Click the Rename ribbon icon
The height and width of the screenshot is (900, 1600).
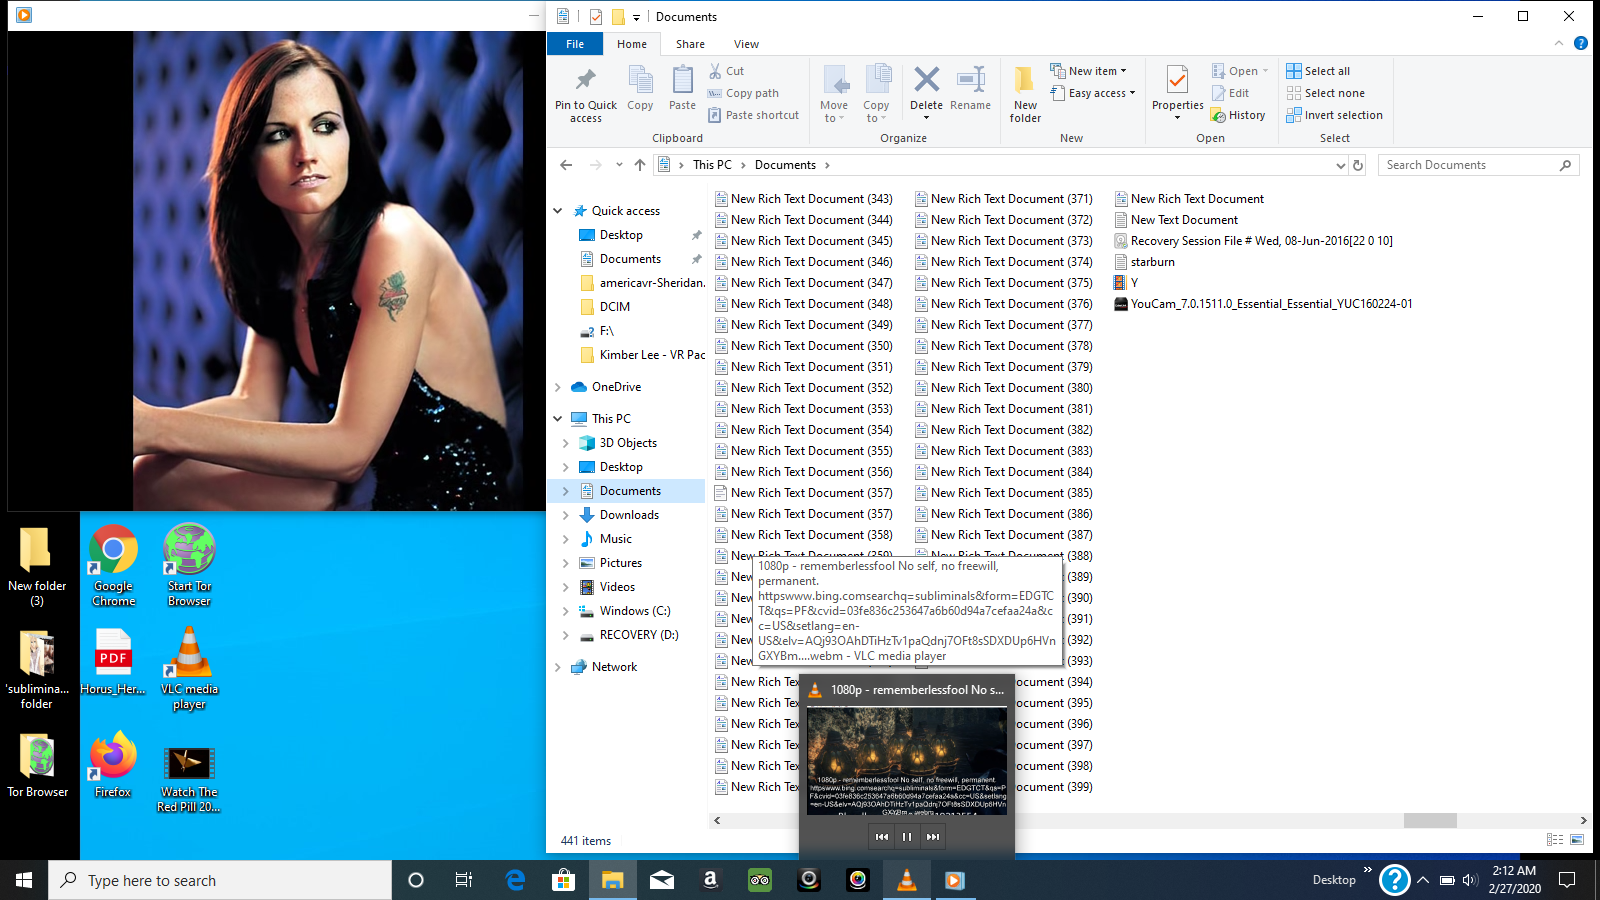point(971,88)
